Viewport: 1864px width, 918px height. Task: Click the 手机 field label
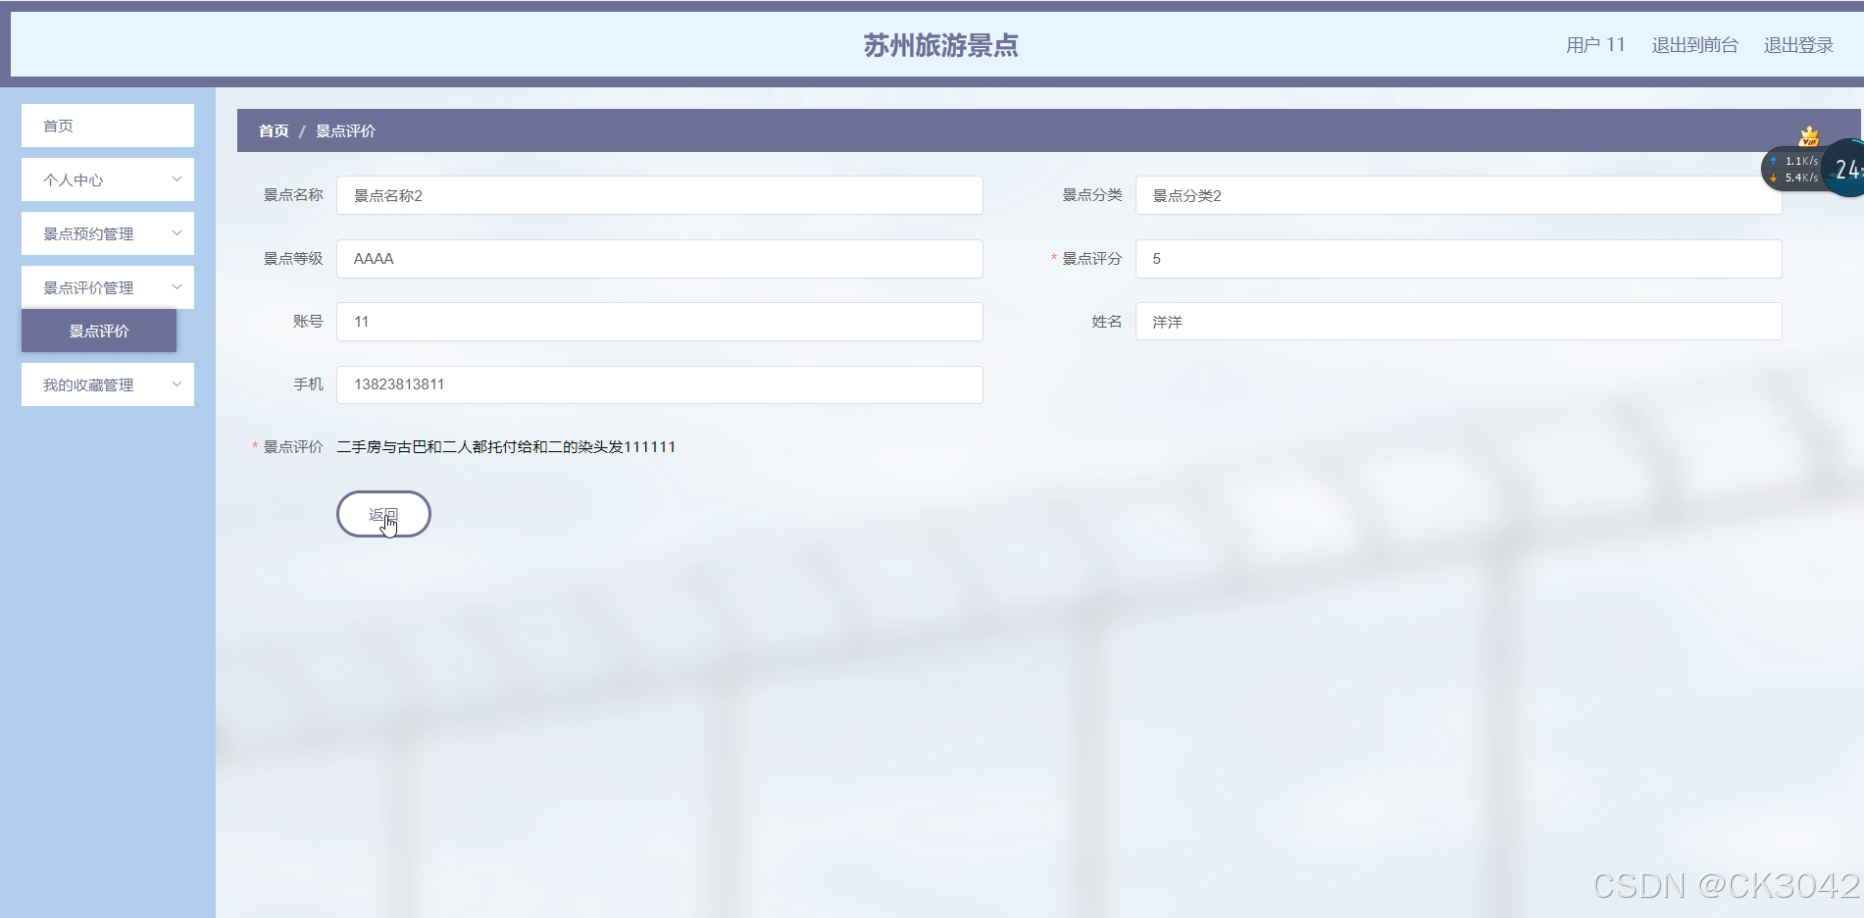308,385
